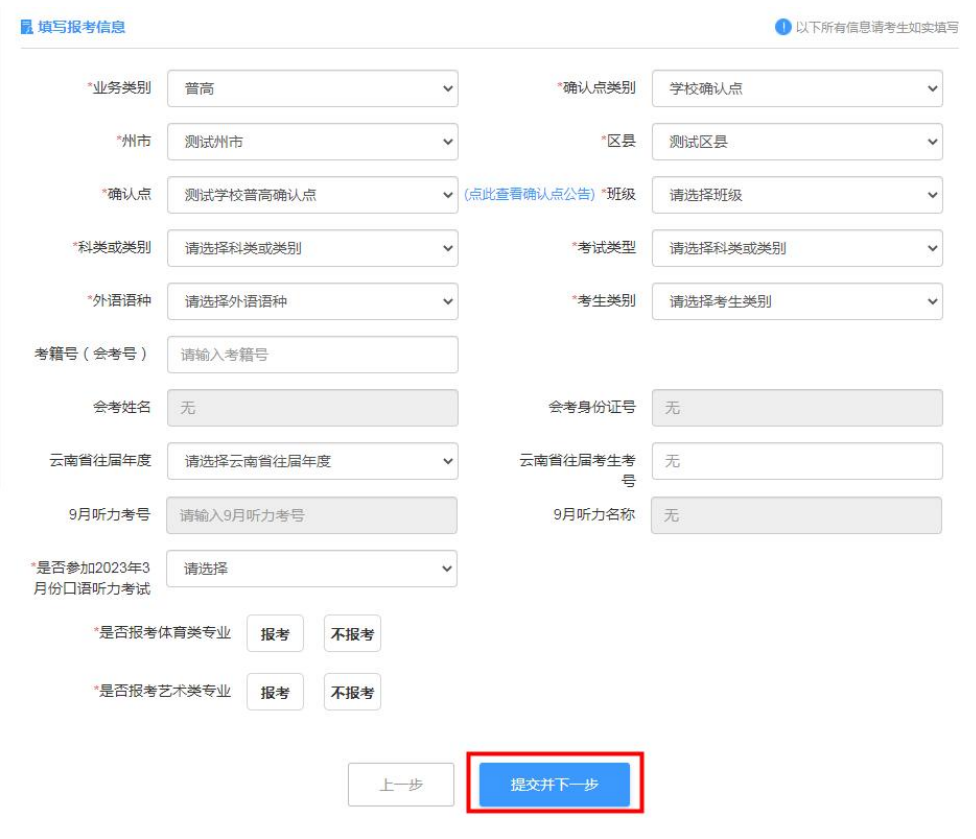The image size is (976, 839).
Task: Click the form icon beside 填写报考信息
Action: [x=27, y=27]
